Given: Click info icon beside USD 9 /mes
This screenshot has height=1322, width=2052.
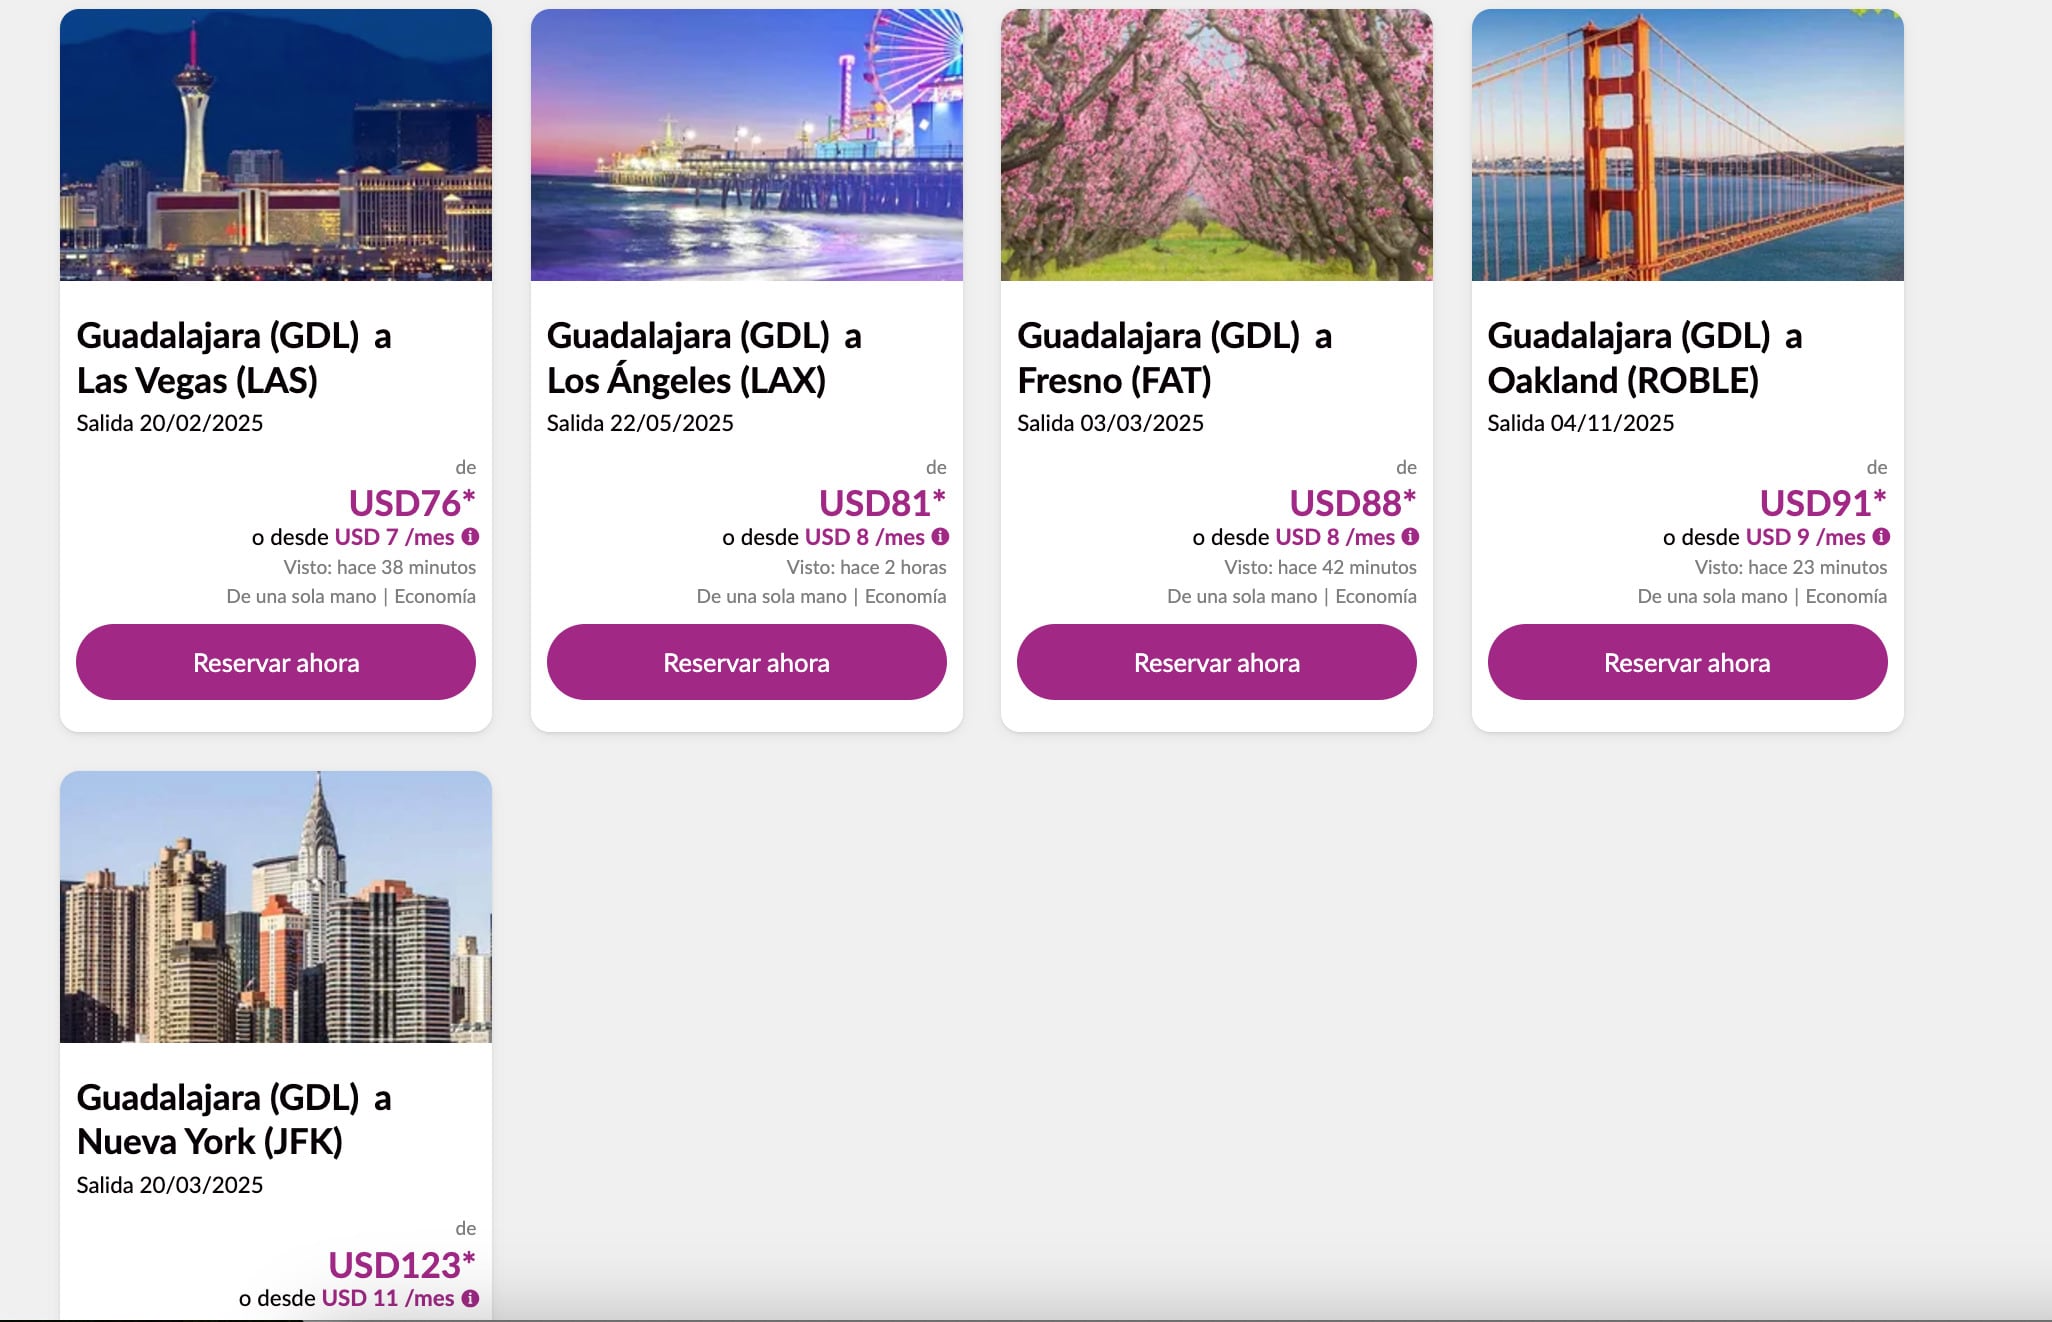Looking at the screenshot, I should [x=1881, y=537].
